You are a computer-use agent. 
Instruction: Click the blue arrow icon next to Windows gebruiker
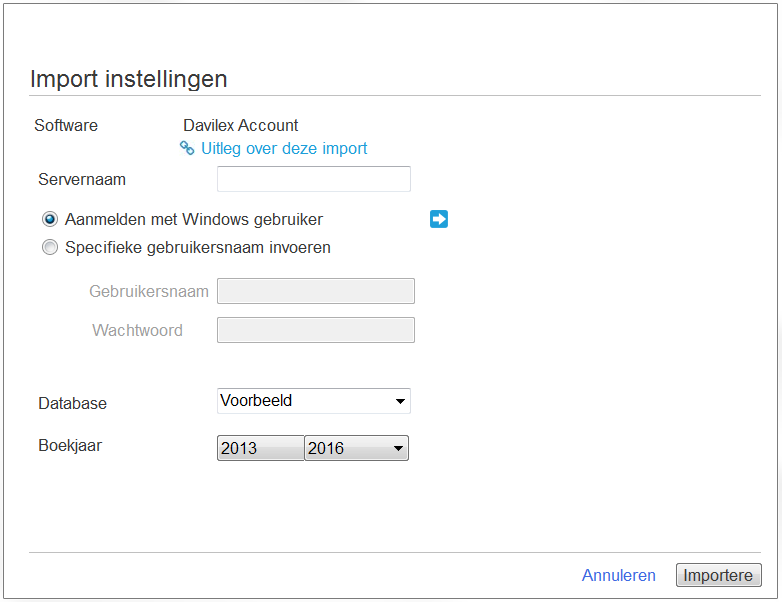439,219
